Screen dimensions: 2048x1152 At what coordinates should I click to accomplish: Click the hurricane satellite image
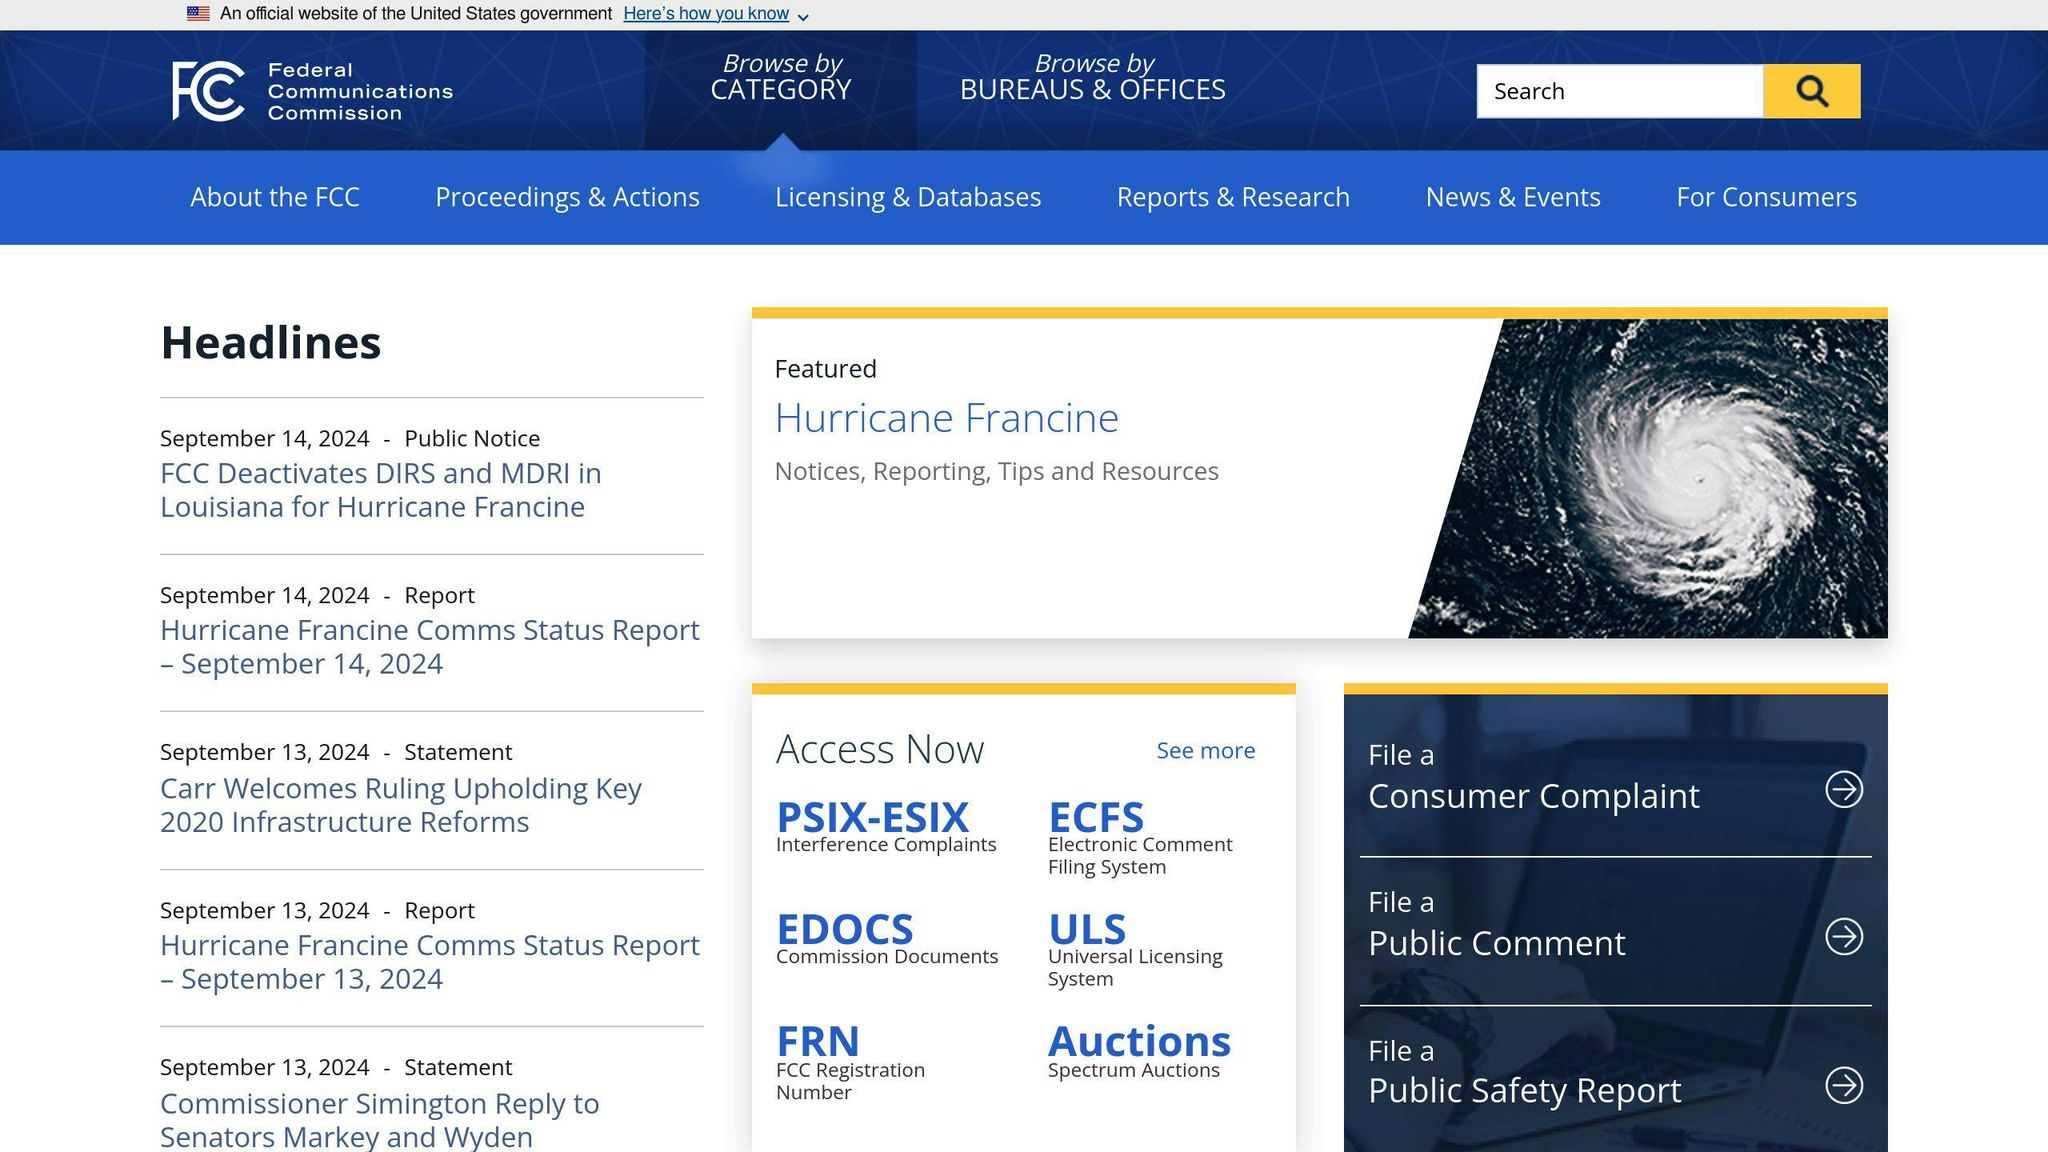pyautogui.click(x=1660, y=478)
